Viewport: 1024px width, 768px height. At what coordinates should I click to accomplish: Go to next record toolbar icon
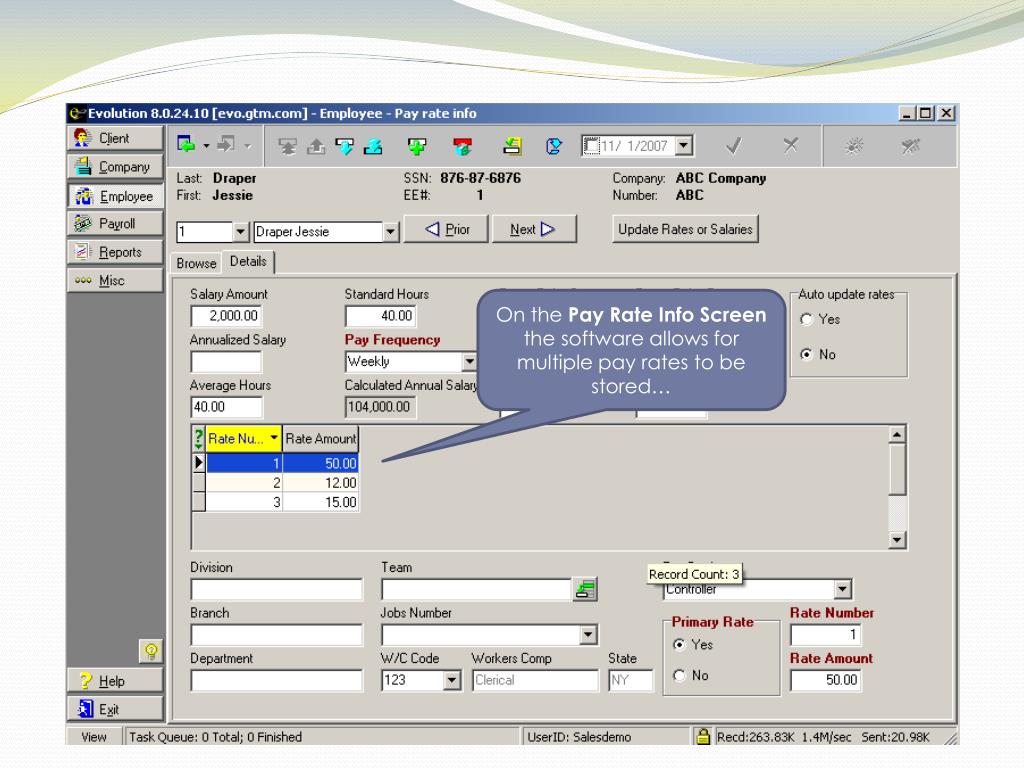click(x=344, y=146)
